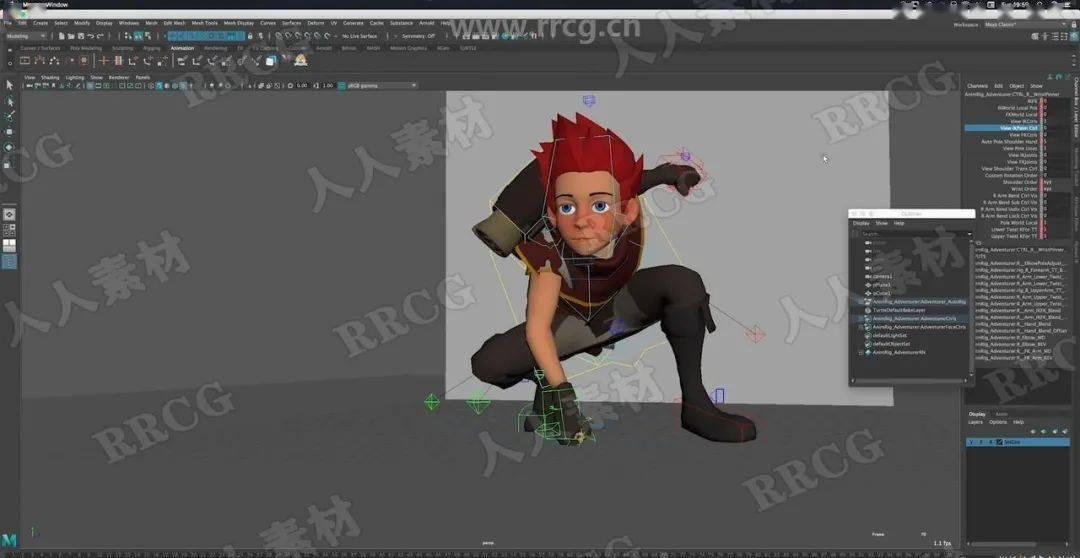Image resolution: width=1080 pixels, height=558 pixels.
Task: Select defaultLightSet in the Outliner
Action: coord(889,335)
